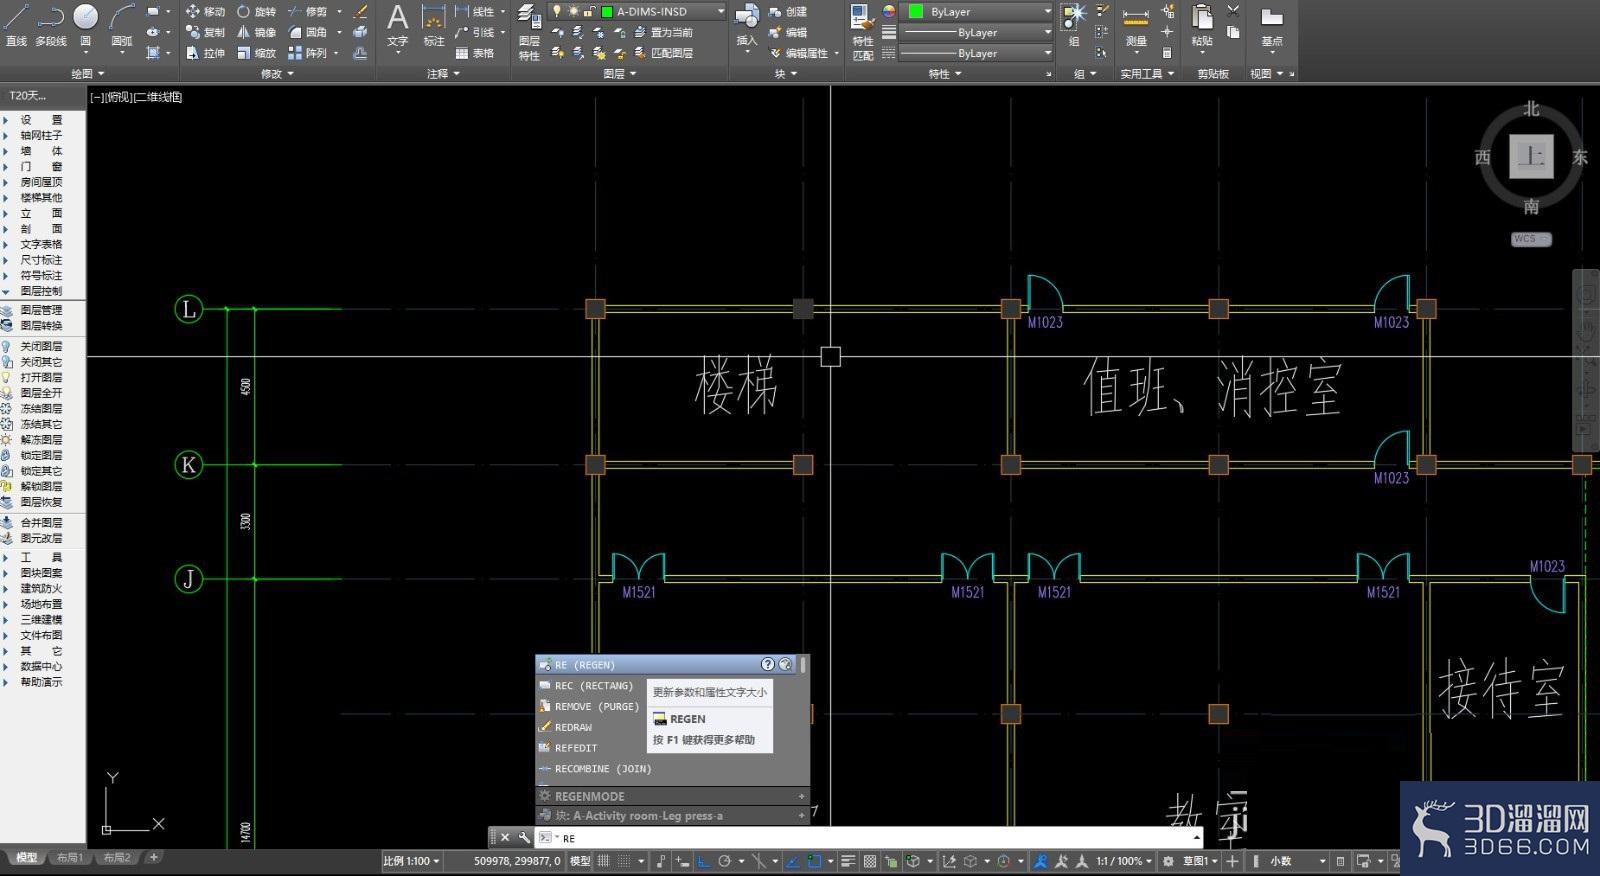1600x876 pixels.
Task: Toggle ortho mode in status bar
Action: pyautogui.click(x=703, y=861)
